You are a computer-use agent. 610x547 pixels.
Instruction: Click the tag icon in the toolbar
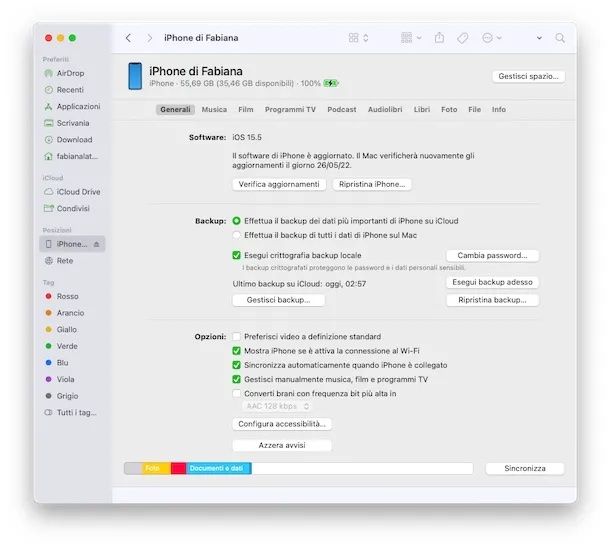pyautogui.click(x=463, y=38)
